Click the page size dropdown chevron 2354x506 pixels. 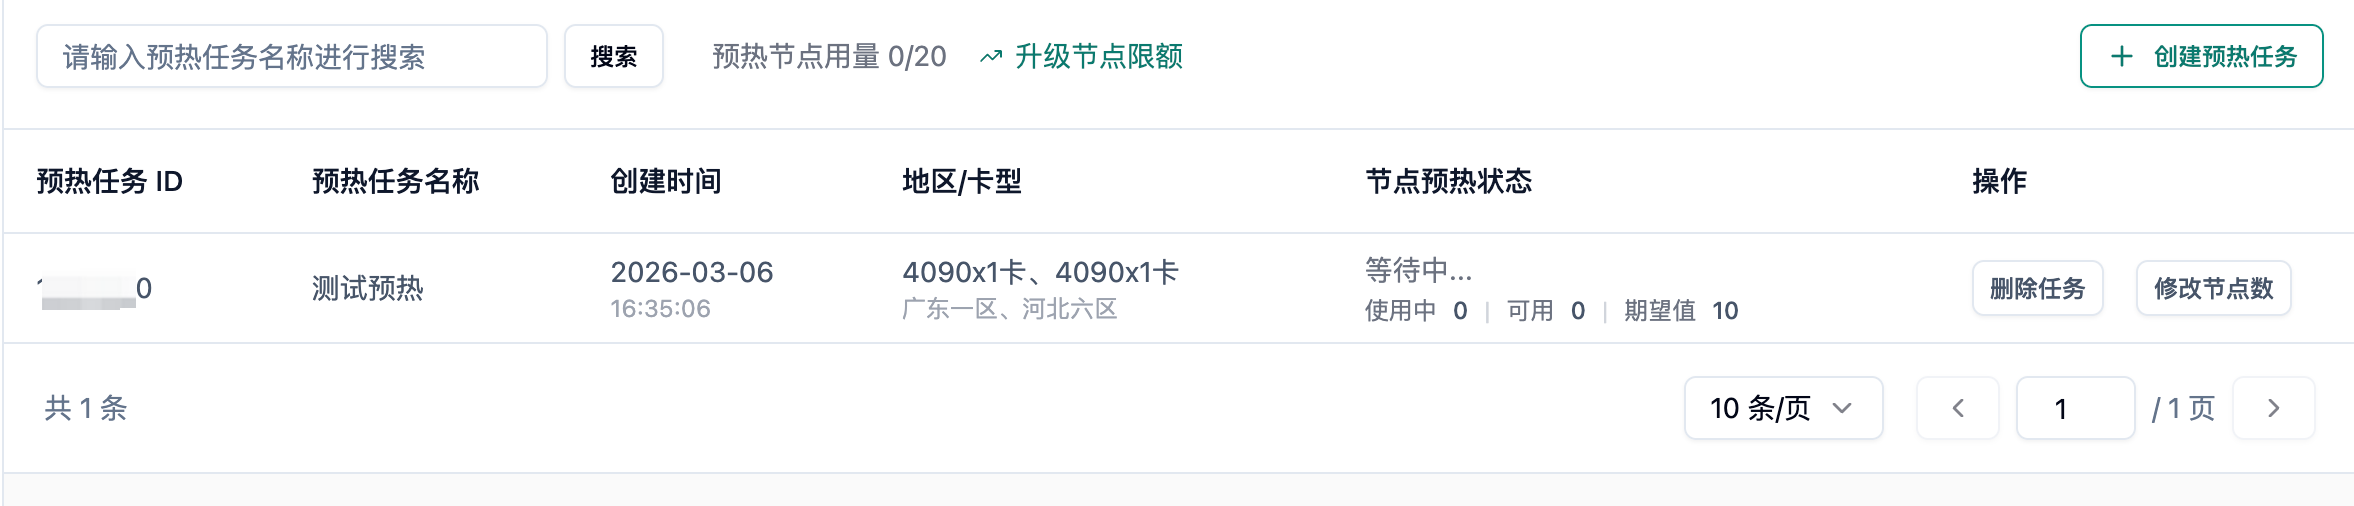point(1842,408)
